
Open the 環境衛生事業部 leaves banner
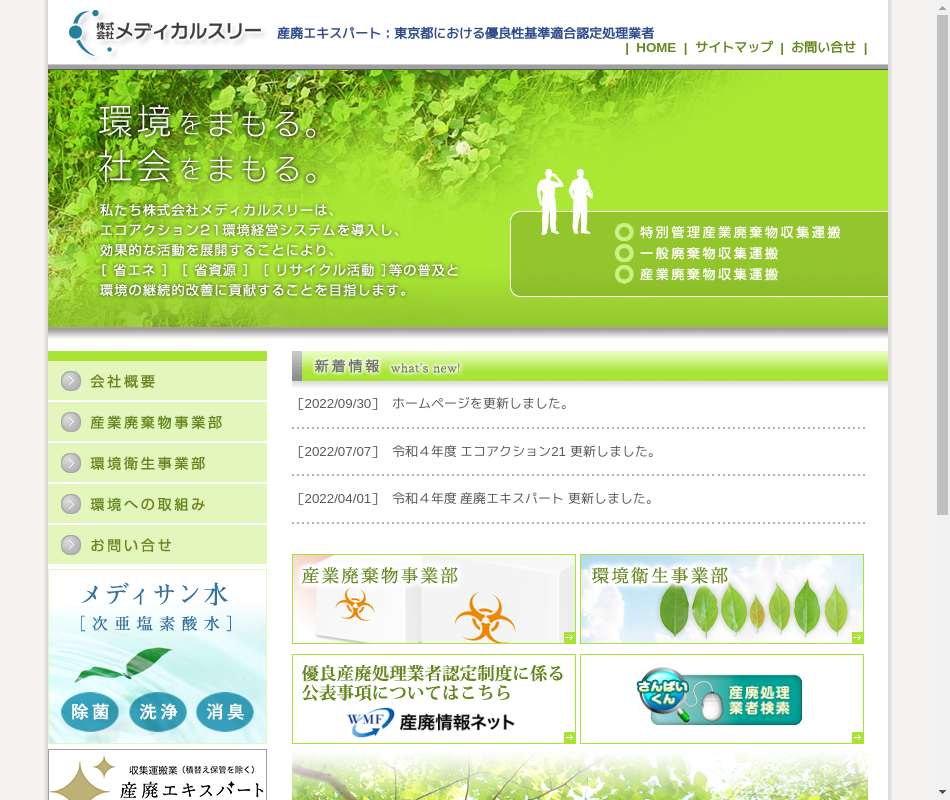[722, 599]
